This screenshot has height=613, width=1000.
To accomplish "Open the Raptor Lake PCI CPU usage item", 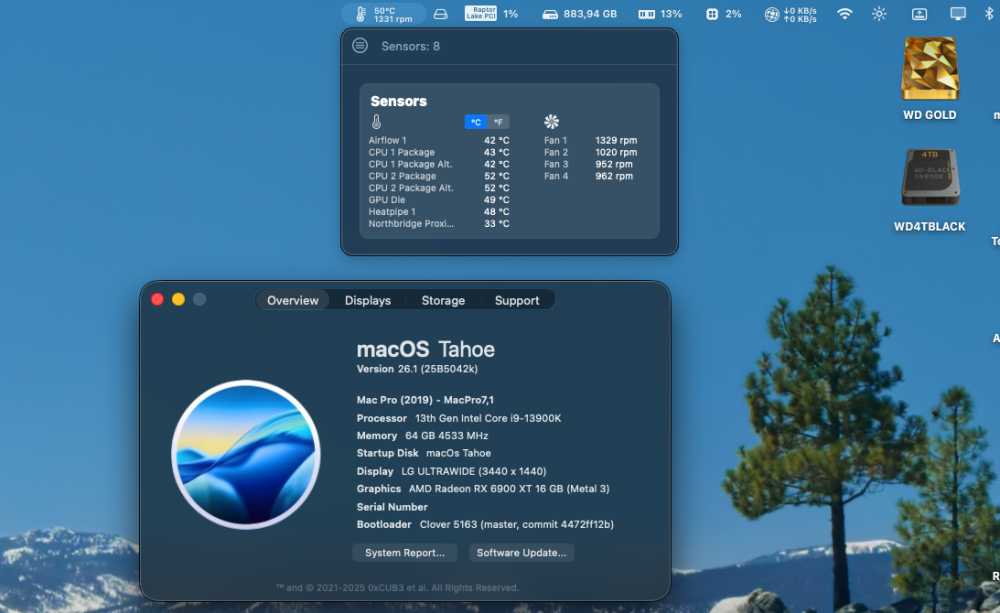I will [491, 13].
